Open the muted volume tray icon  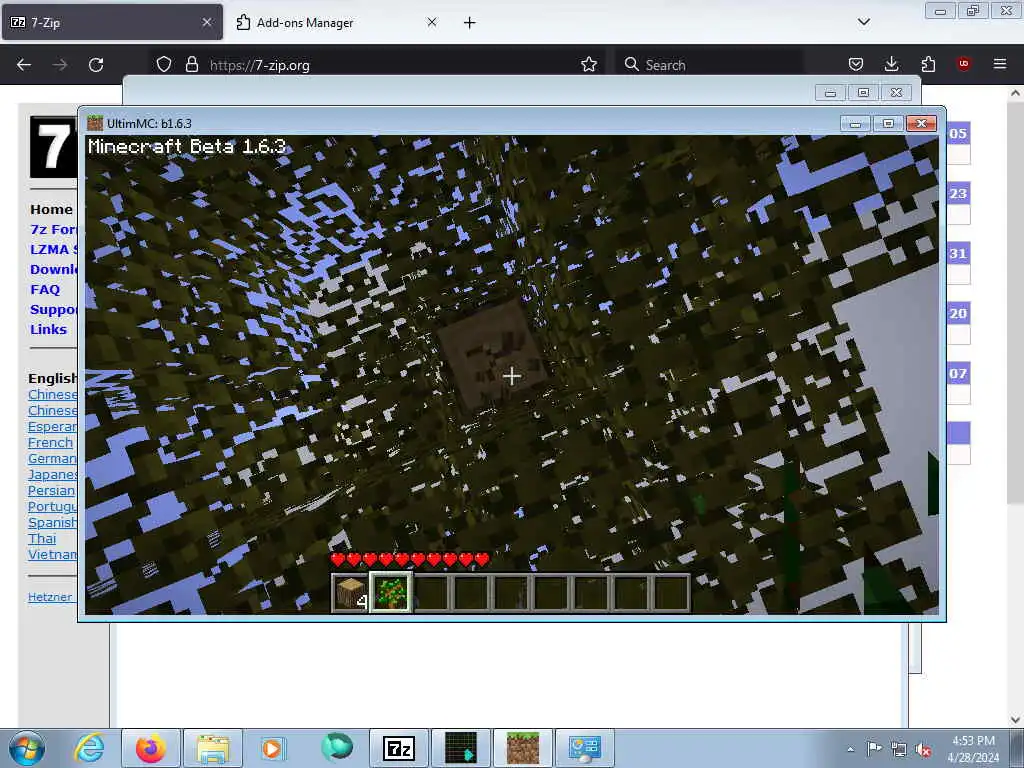point(923,750)
